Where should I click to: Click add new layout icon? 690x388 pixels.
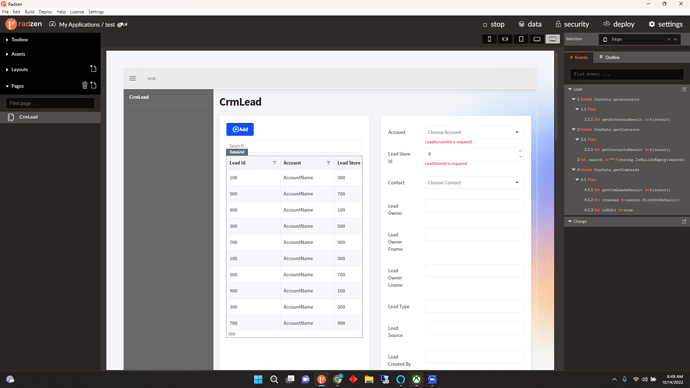(x=93, y=69)
